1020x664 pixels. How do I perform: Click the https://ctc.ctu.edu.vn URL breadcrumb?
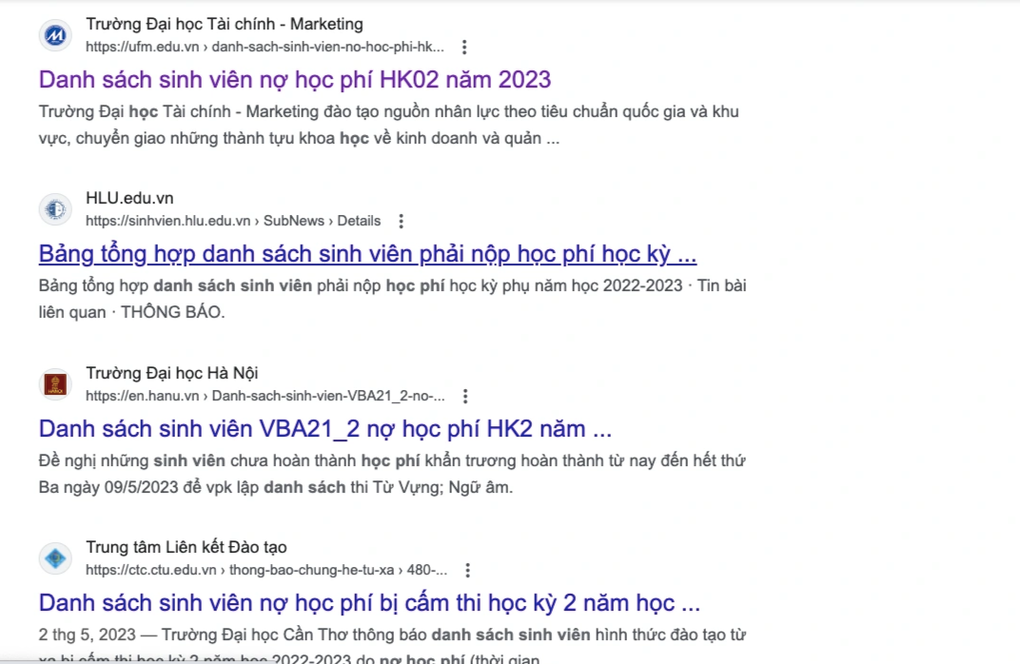(x=267, y=570)
